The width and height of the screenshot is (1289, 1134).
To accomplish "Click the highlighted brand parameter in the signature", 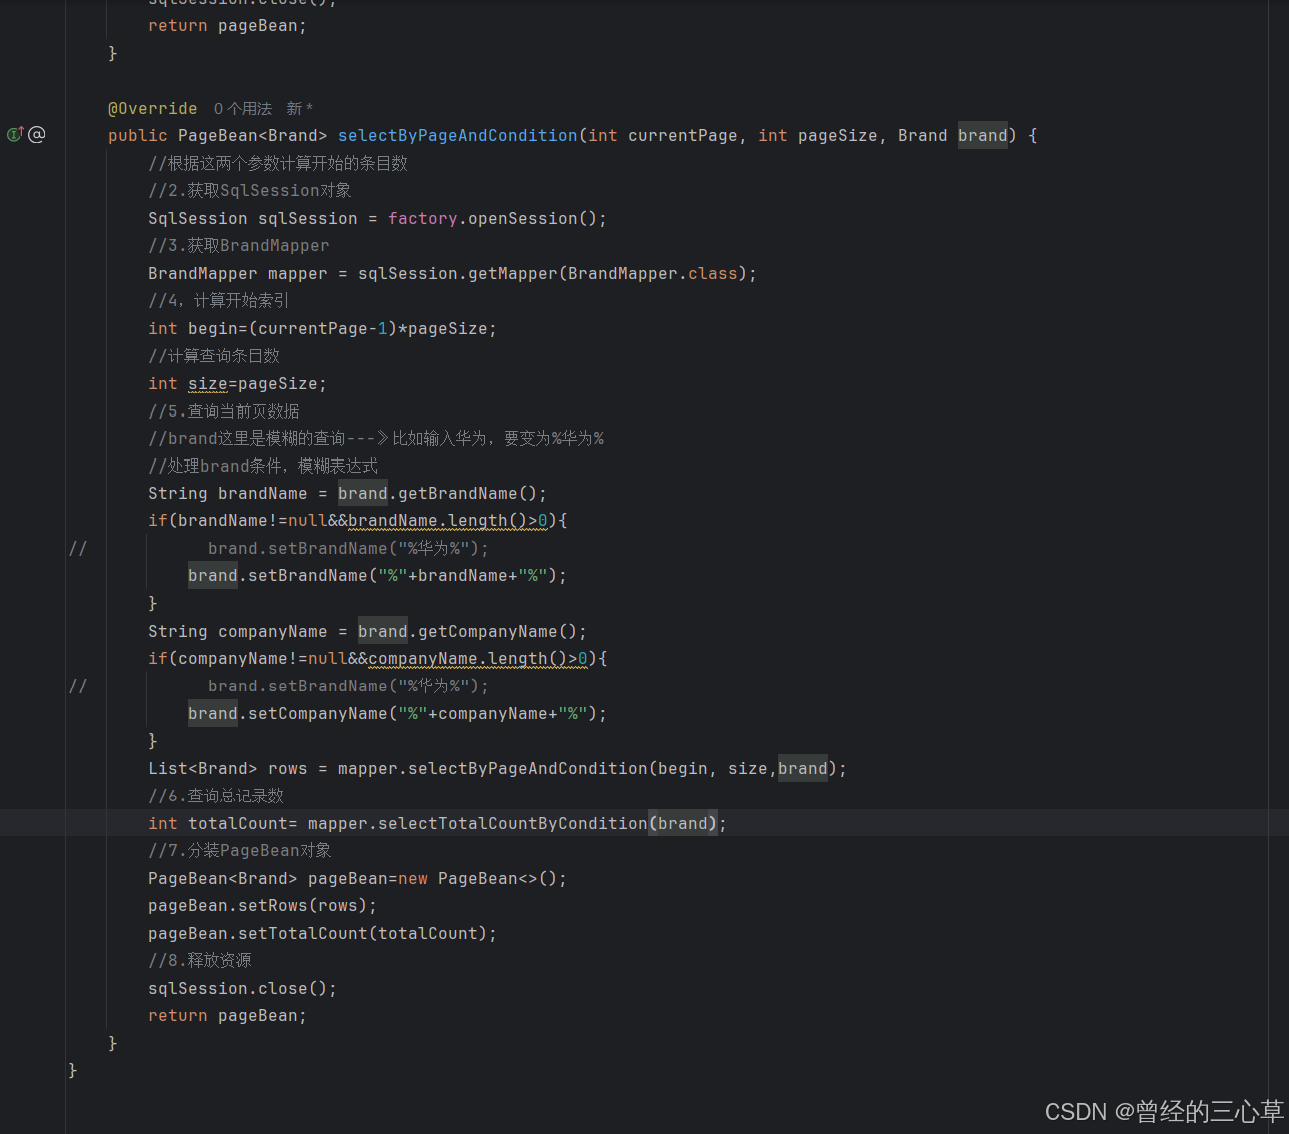I will pos(983,135).
